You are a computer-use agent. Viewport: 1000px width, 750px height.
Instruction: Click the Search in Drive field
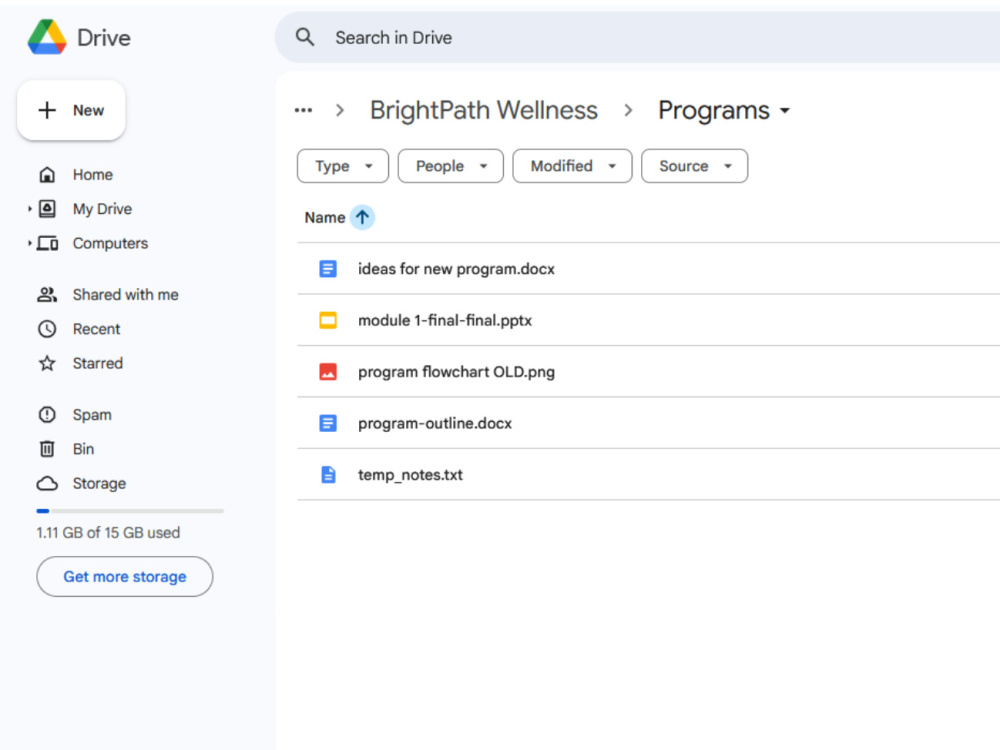click(x=638, y=38)
